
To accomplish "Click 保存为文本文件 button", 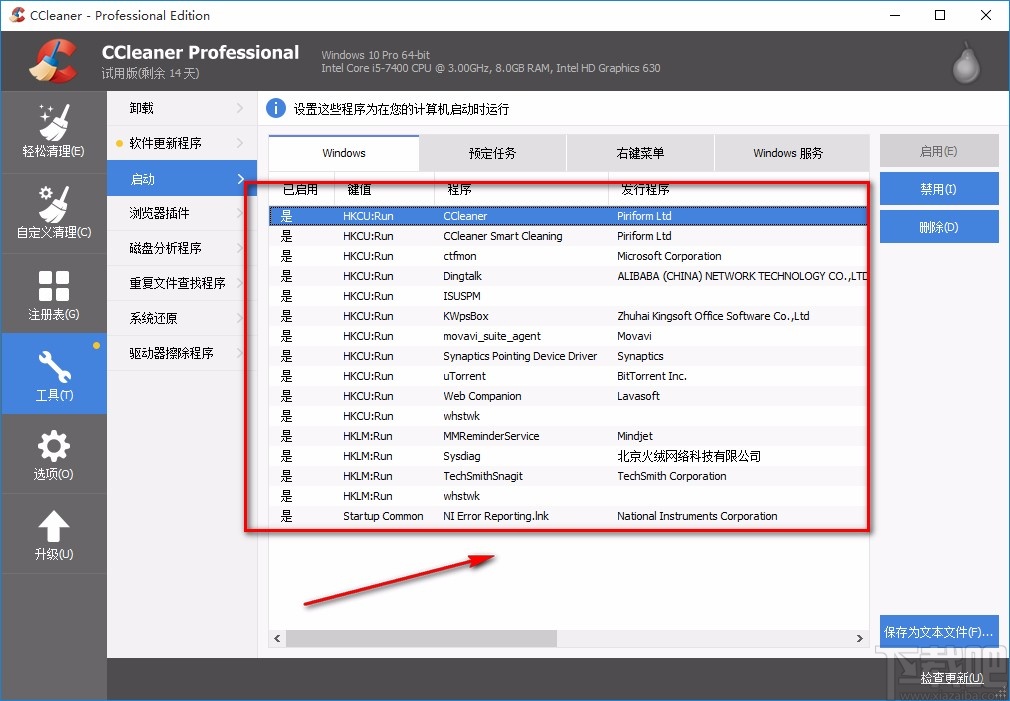I will [938, 631].
